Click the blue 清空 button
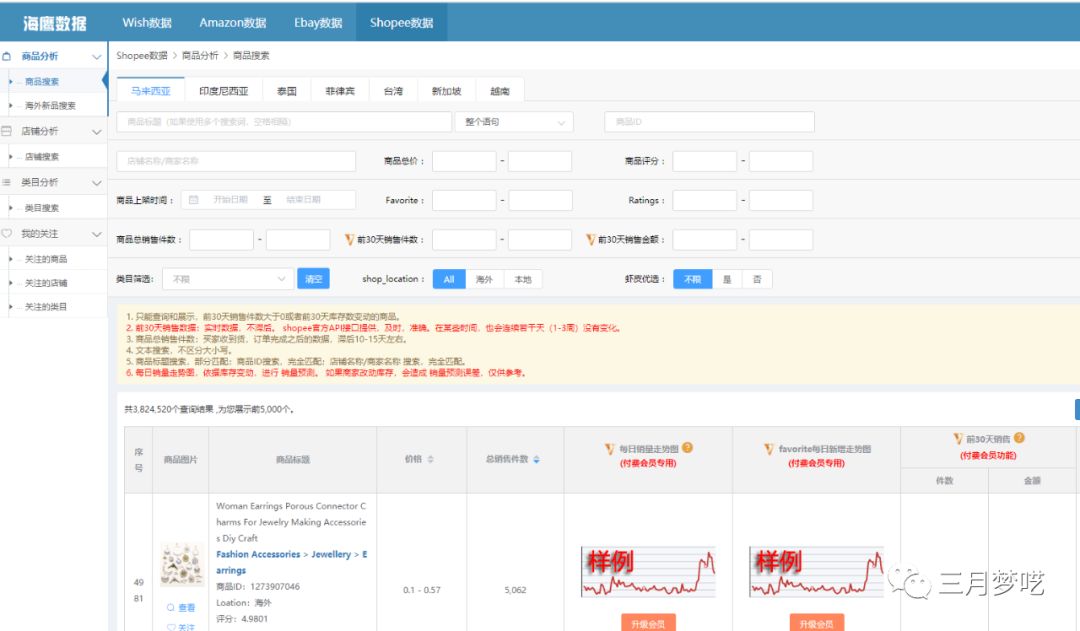 click(x=313, y=279)
